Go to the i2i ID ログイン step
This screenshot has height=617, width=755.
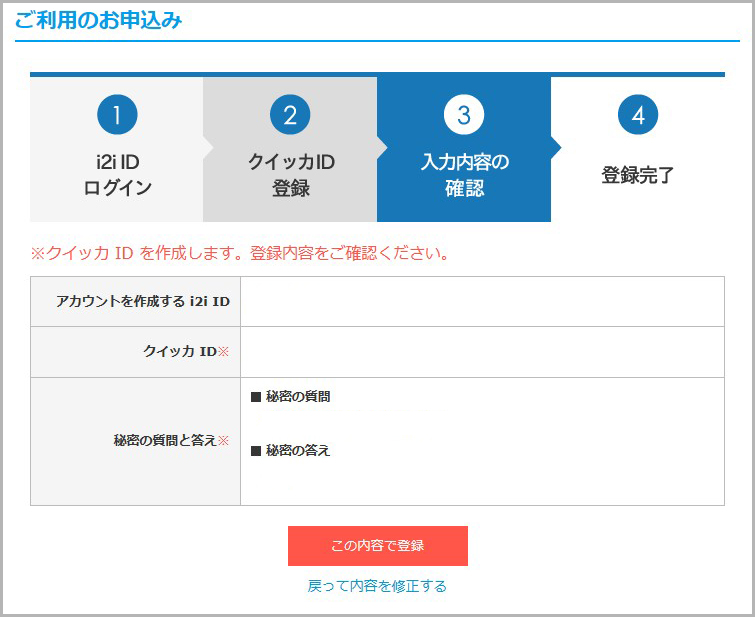pos(117,175)
